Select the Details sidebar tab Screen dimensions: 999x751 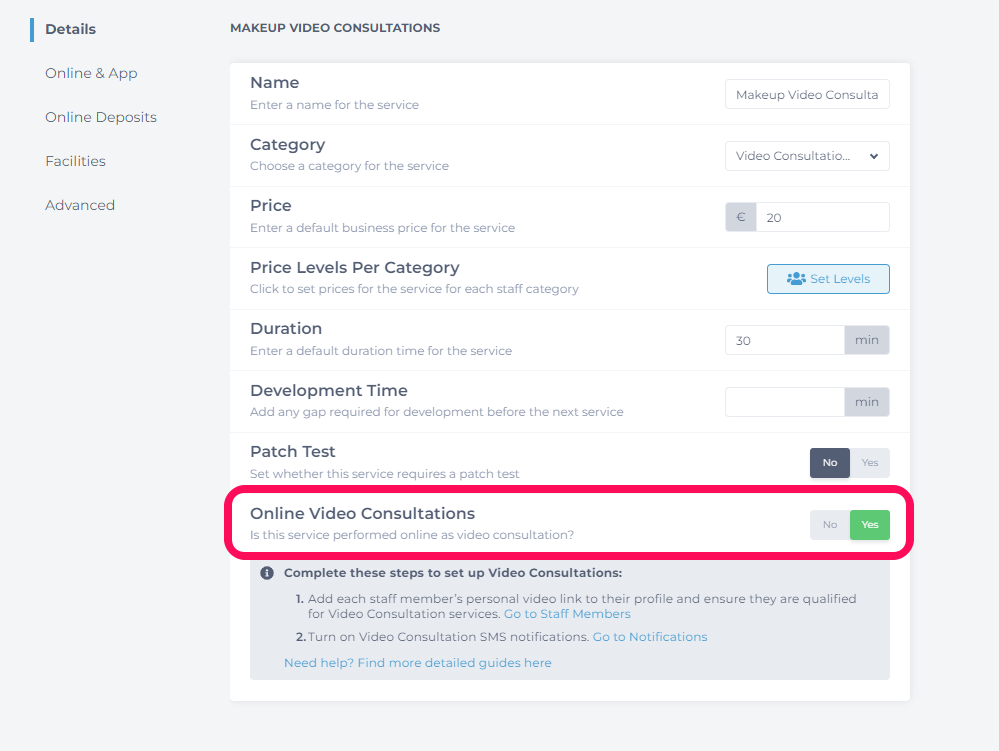70,29
